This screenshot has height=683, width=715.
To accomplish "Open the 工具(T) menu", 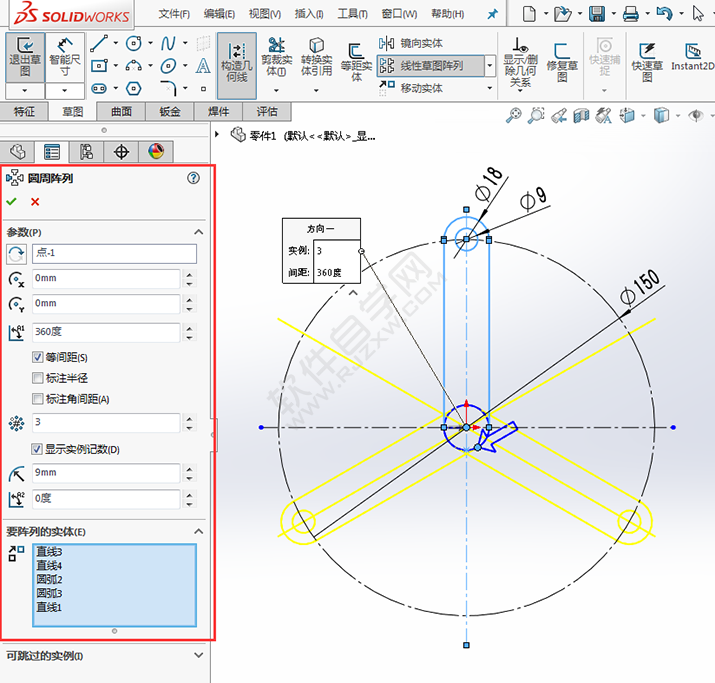I will [x=352, y=14].
